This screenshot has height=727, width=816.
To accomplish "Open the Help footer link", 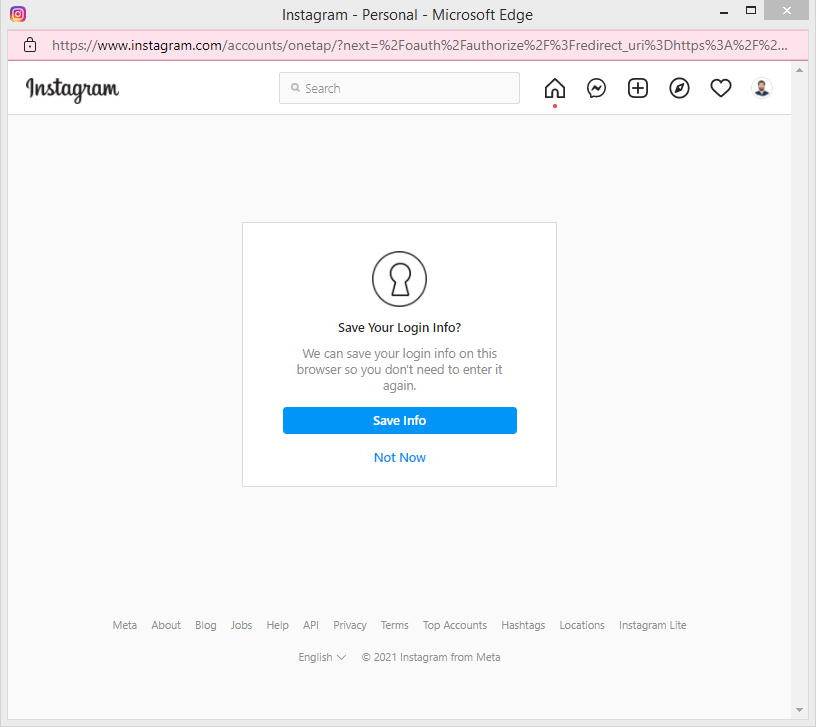I will (277, 625).
